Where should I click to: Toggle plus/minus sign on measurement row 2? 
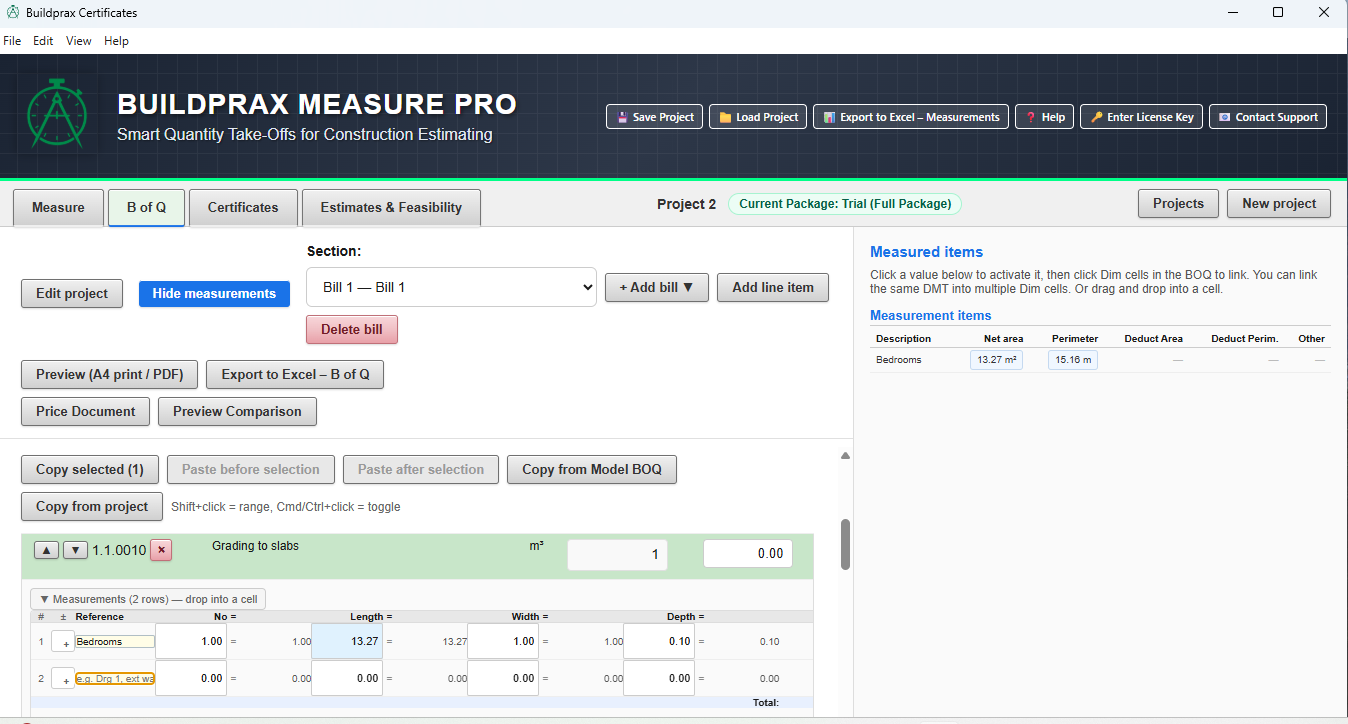(x=63, y=679)
